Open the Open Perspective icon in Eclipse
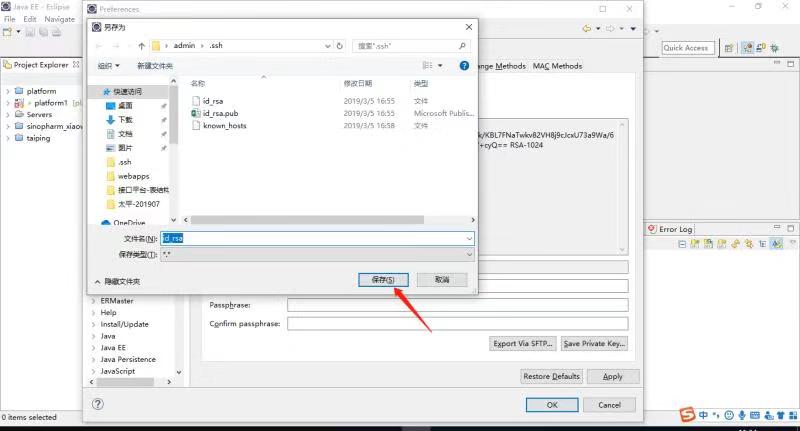The image size is (800, 431). point(729,48)
